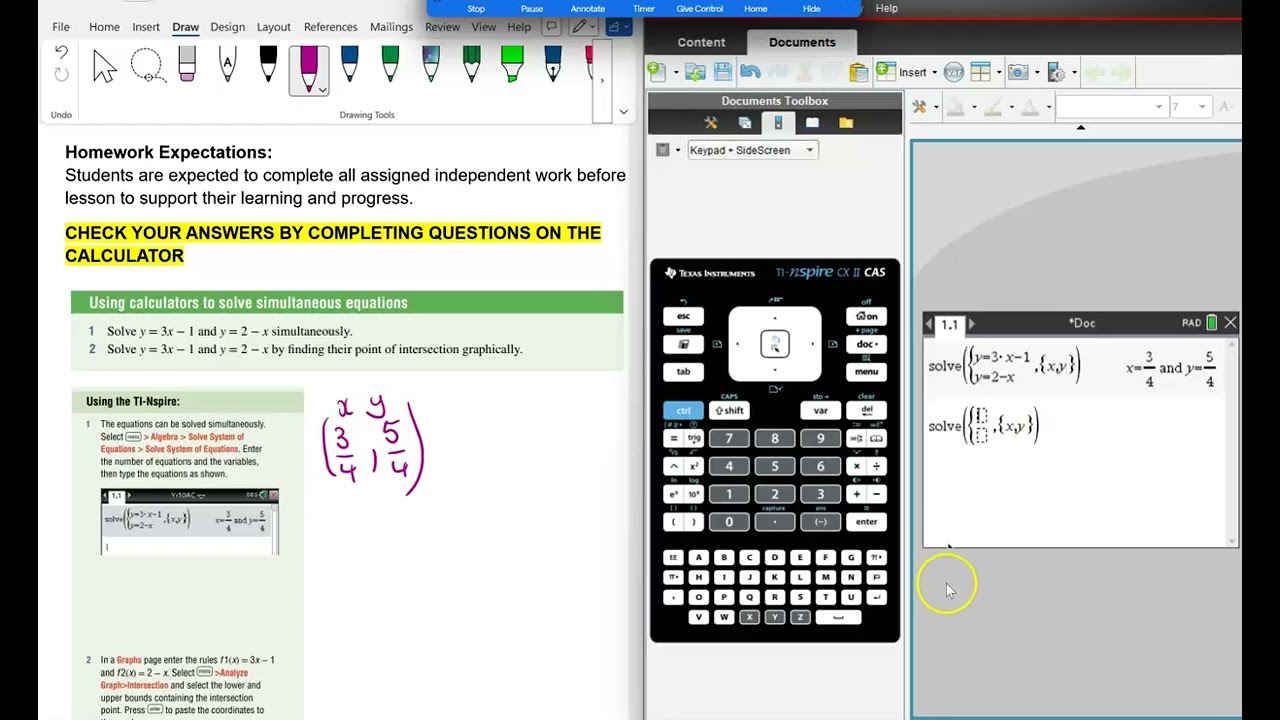Click the New Document icon in TI-Nspire toolbar

[x=657, y=72]
